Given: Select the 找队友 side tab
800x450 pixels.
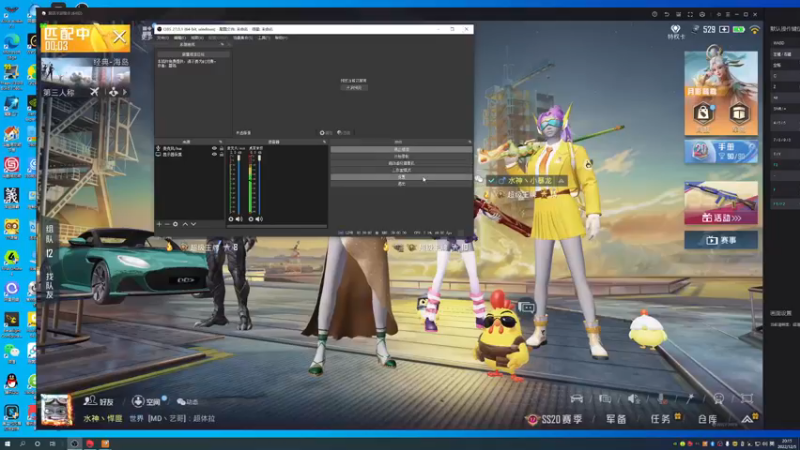Looking at the screenshot, I should click(49, 285).
